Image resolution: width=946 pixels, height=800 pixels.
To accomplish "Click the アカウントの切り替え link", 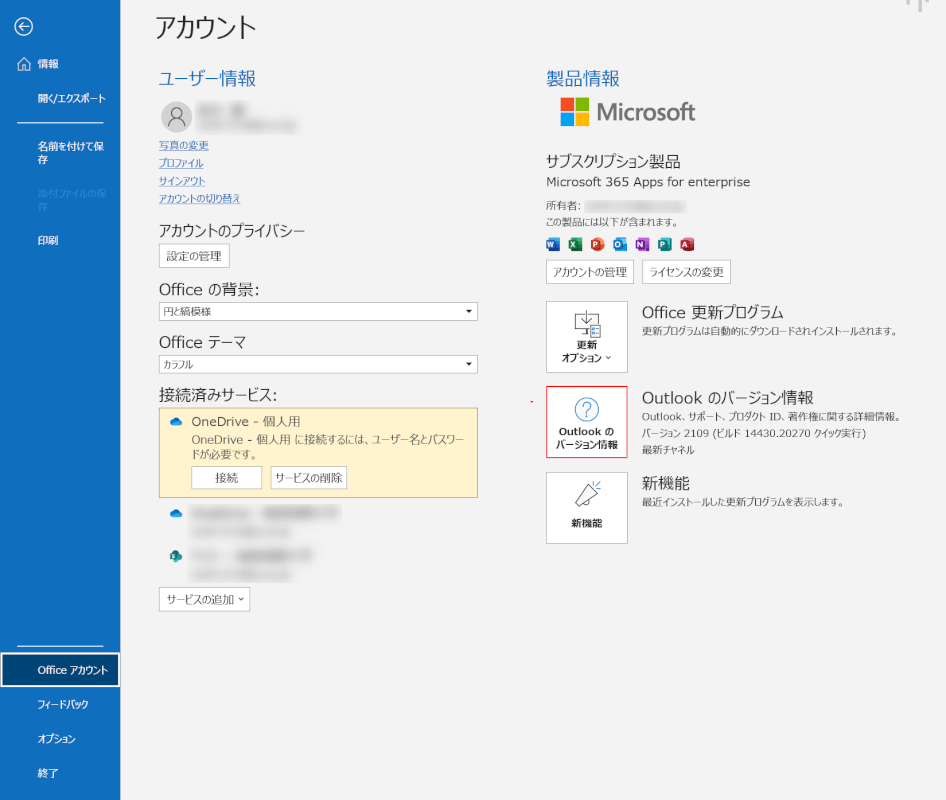I will click(x=199, y=198).
